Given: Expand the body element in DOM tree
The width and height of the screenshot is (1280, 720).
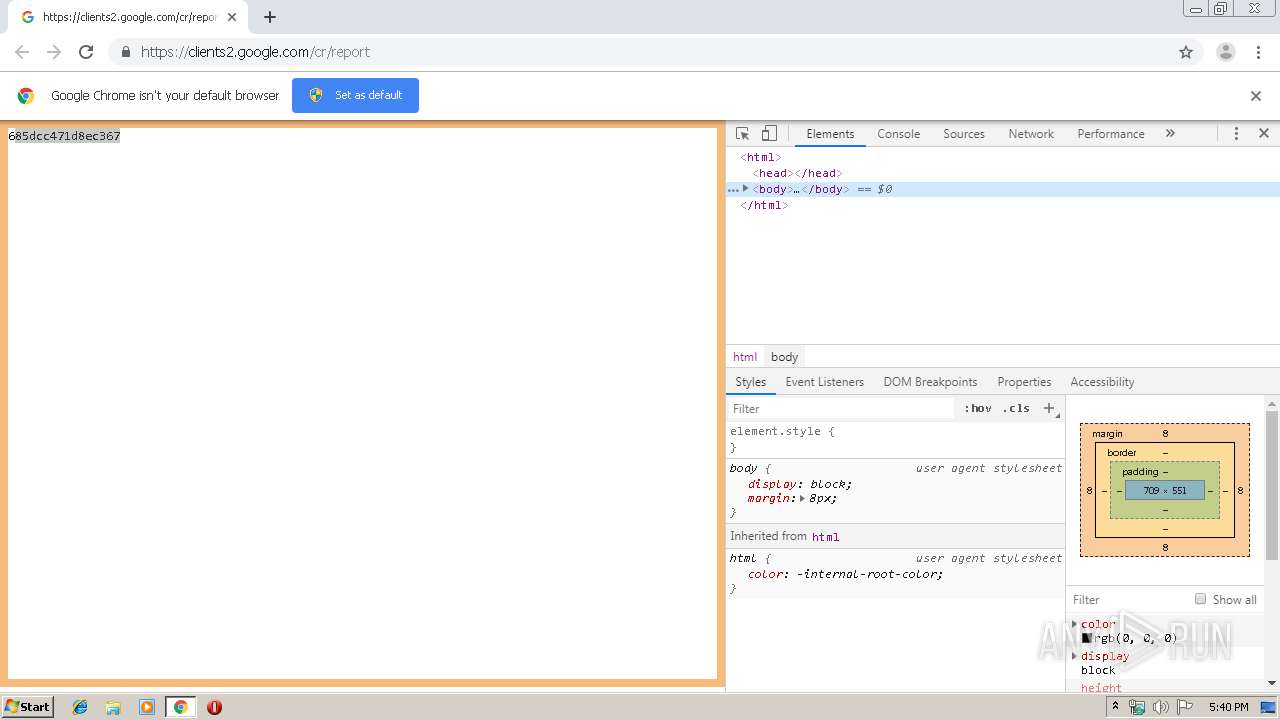Looking at the screenshot, I should [x=745, y=189].
